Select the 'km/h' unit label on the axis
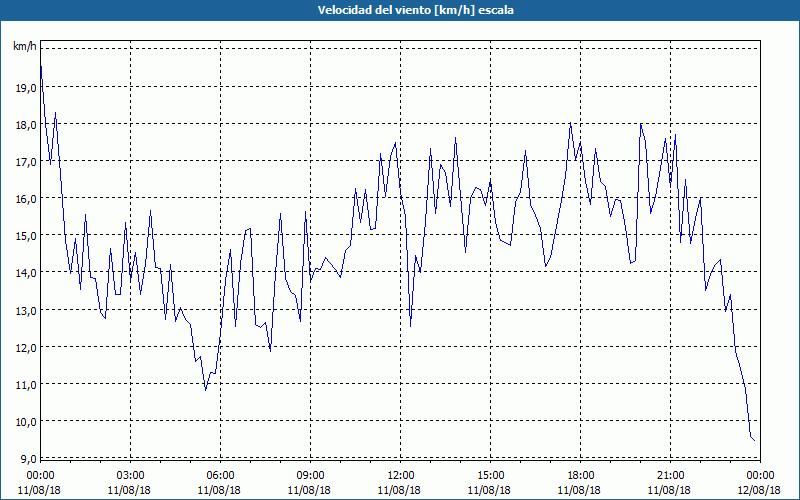Image resolution: width=800 pixels, height=500 pixels. coord(25,46)
